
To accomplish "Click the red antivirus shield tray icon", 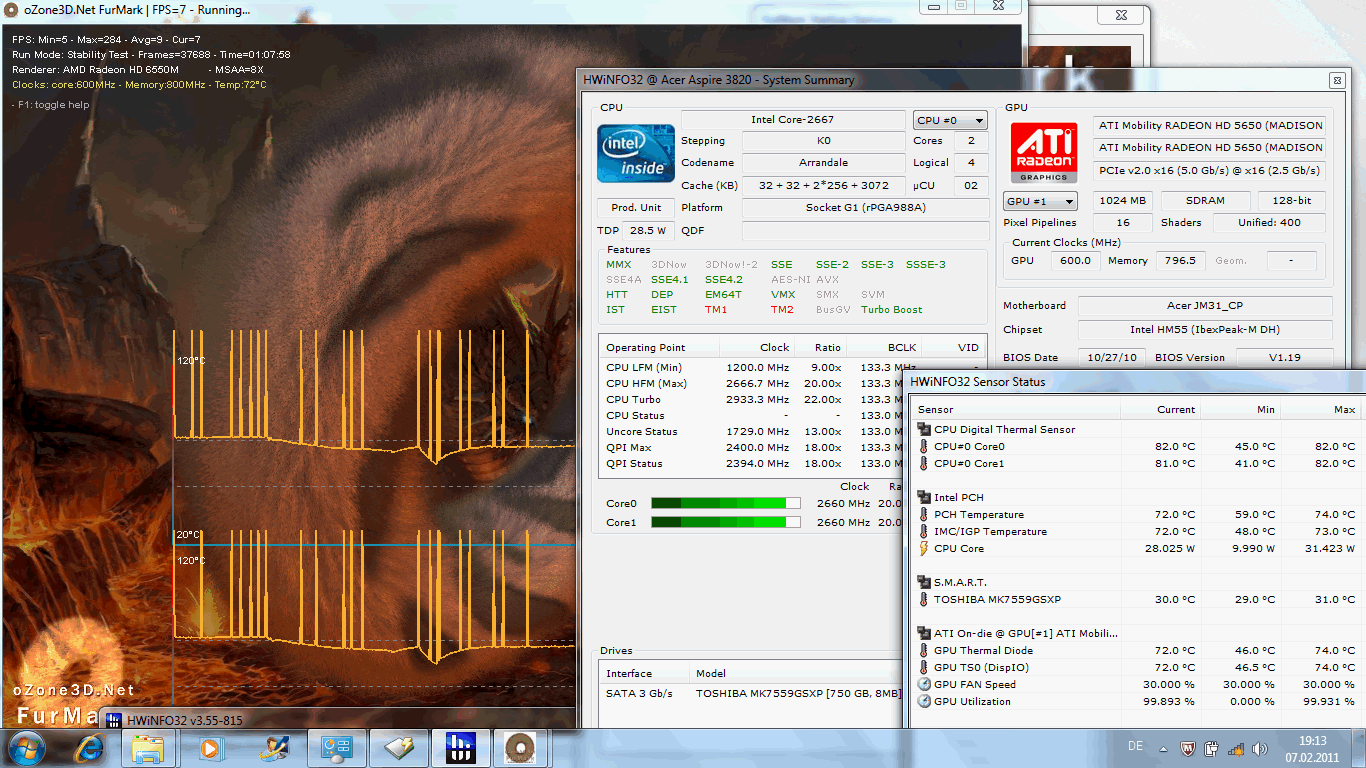I will click(x=1188, y=748).
